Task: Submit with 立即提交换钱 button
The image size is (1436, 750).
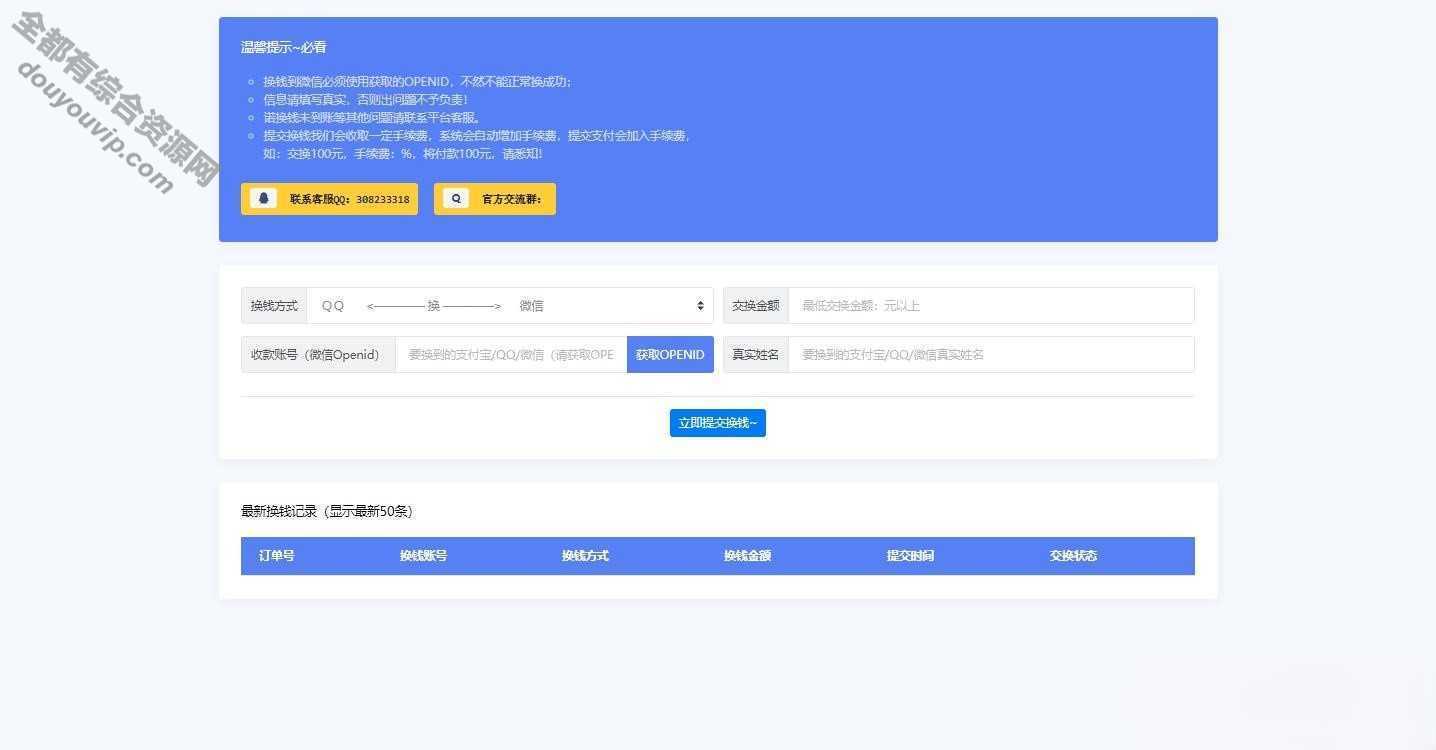Action: pyautogui.click(x=718, y=423)
